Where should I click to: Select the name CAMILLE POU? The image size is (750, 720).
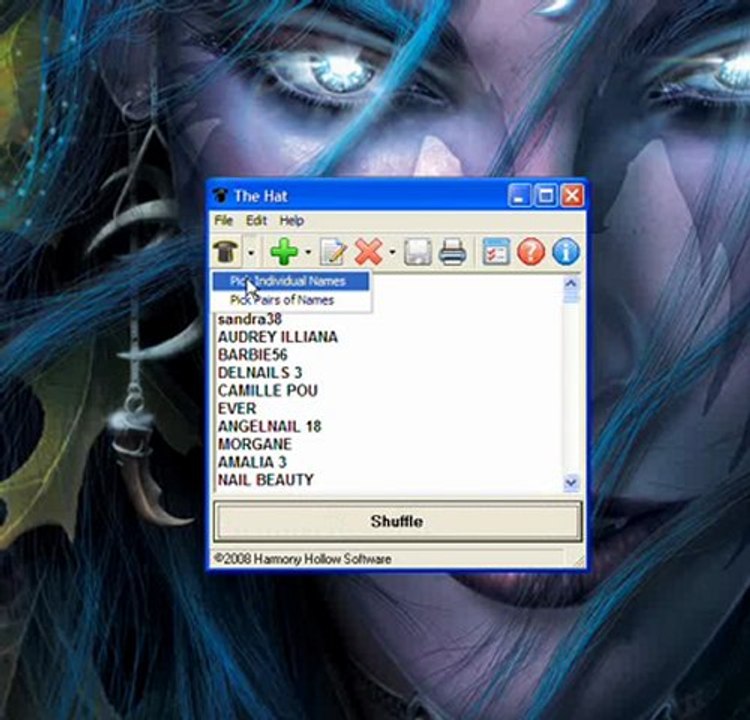(267, 391)
